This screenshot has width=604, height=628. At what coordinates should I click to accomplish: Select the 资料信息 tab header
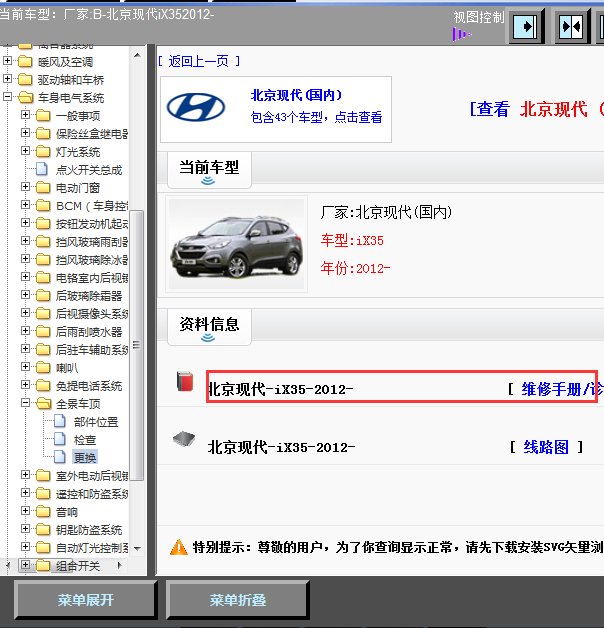209,326
